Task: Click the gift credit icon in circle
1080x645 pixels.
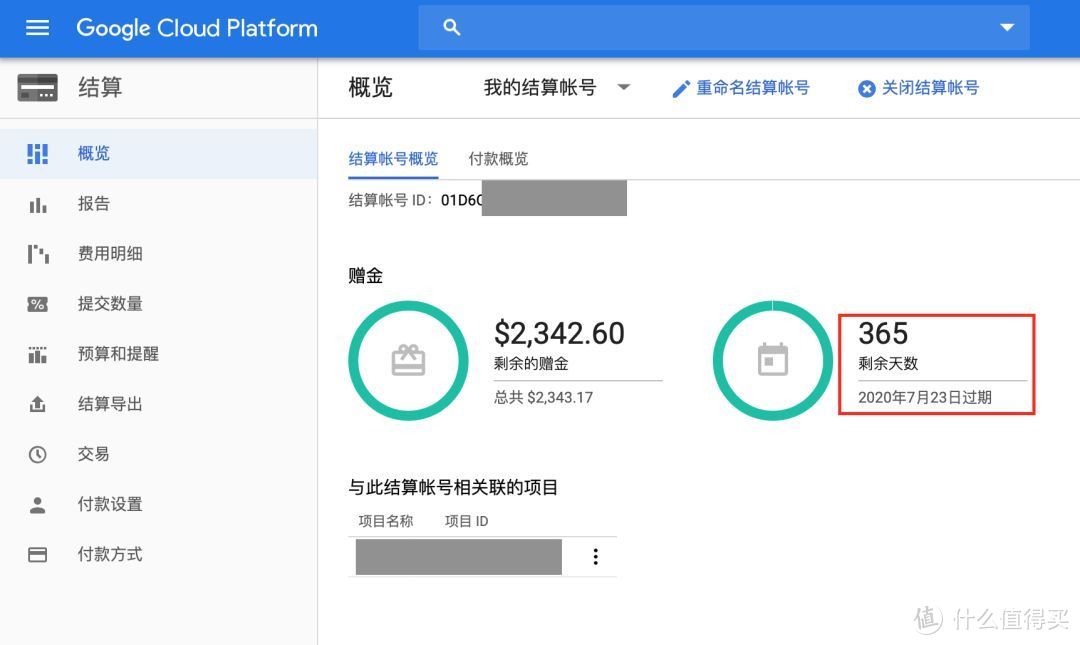Action: (408, 360)
